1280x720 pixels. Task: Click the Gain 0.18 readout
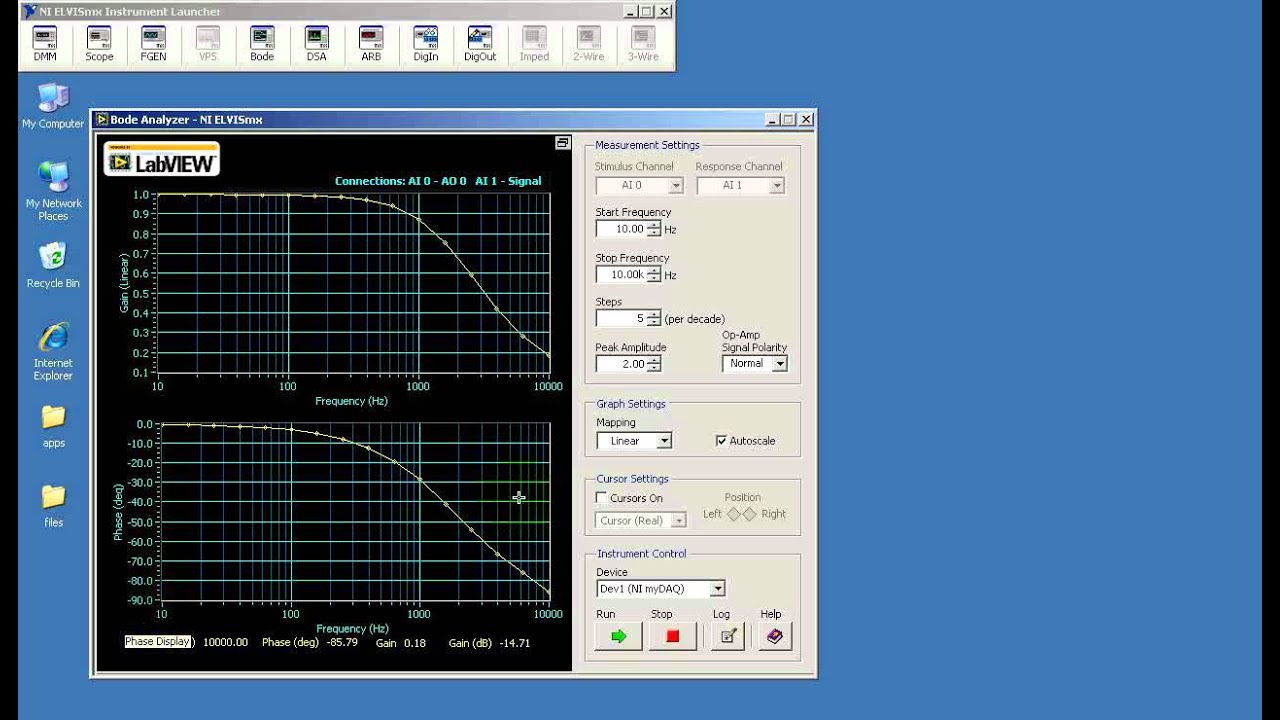pos(401,643)
